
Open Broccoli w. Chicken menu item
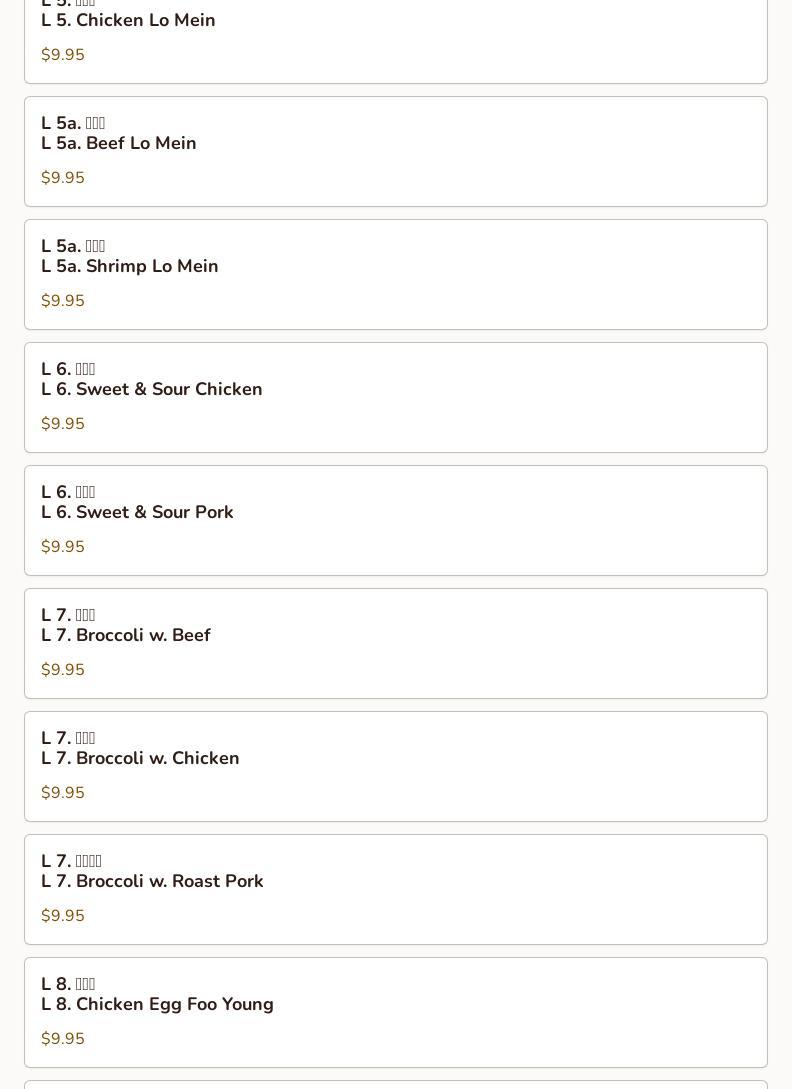click(x=140, y=759)
